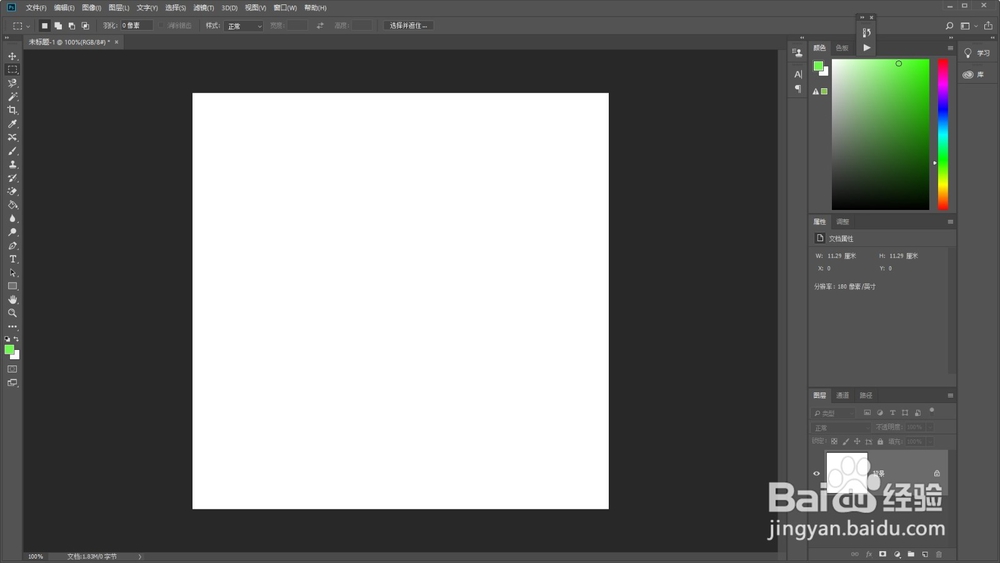Open the Color panel flyout menu
Screen dimensions: 1000x563
point(950,48)
